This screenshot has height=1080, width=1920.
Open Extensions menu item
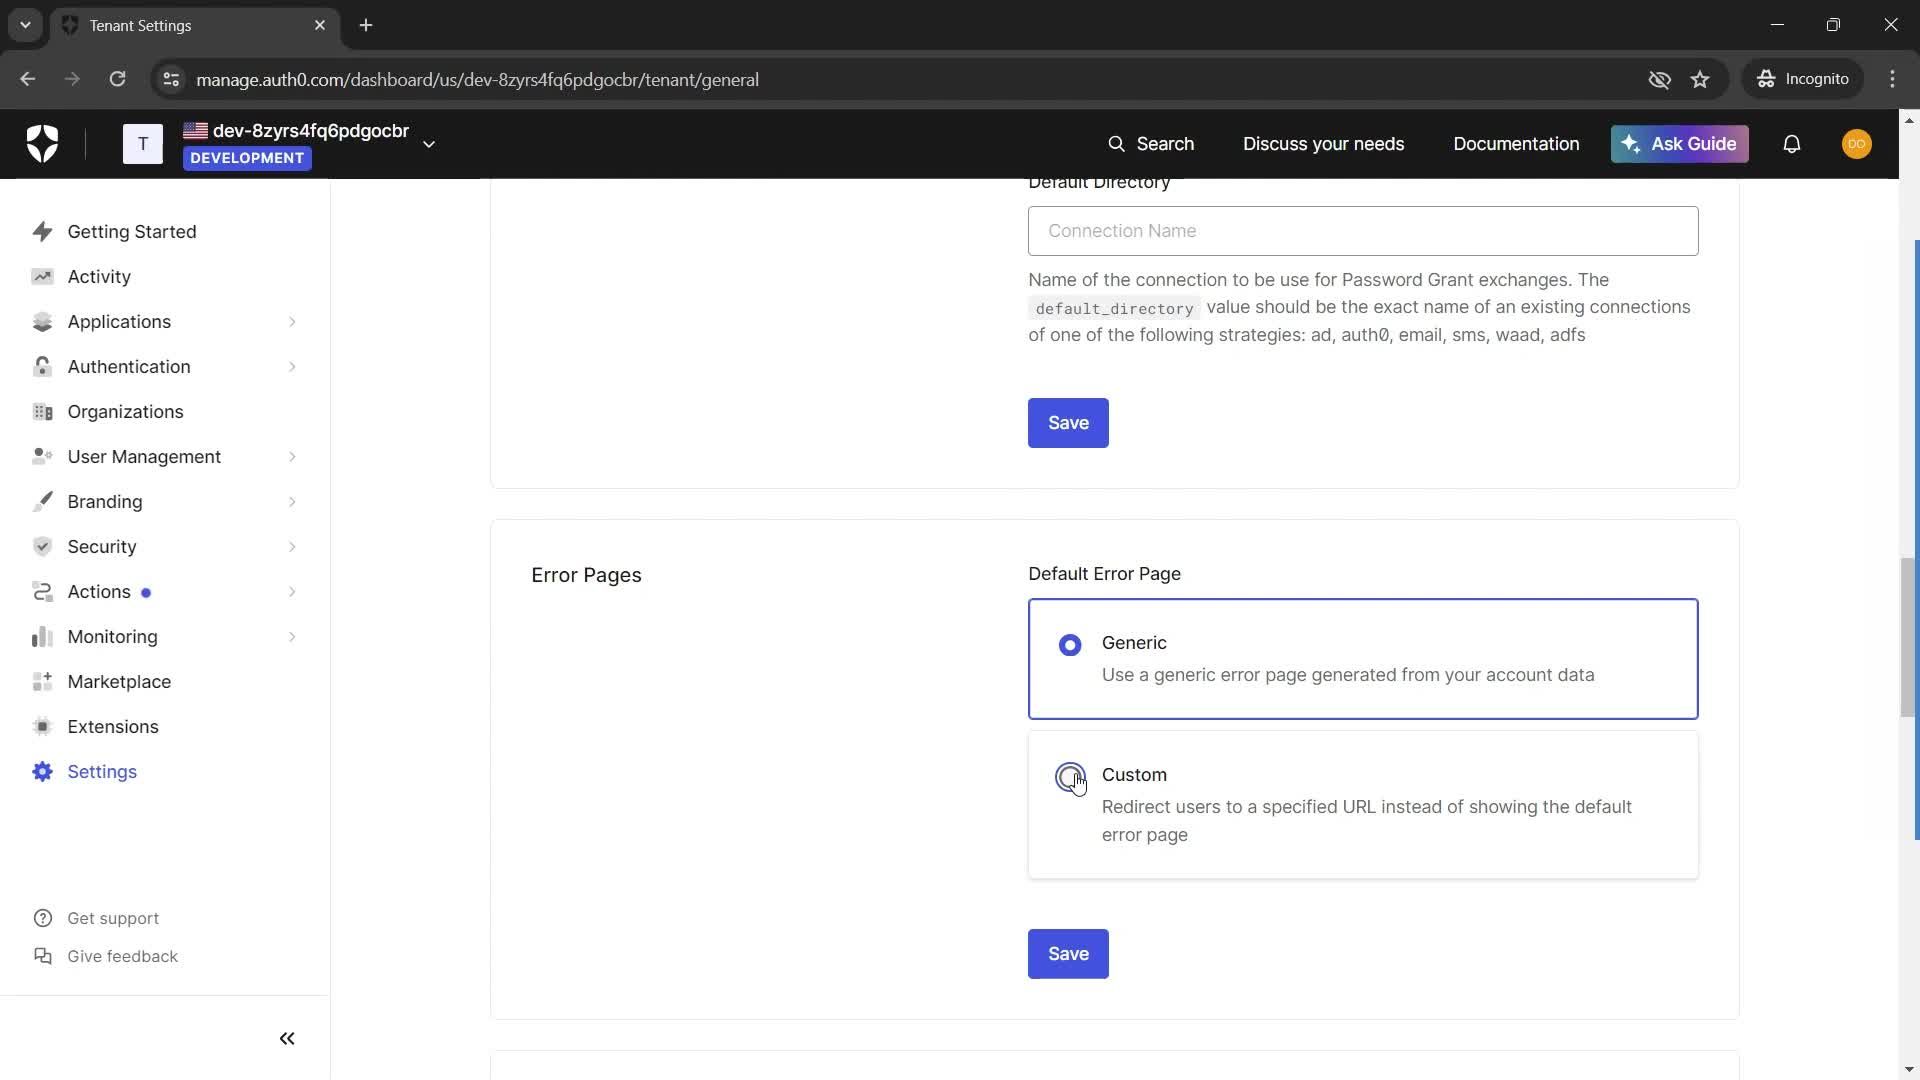(113, 727)
